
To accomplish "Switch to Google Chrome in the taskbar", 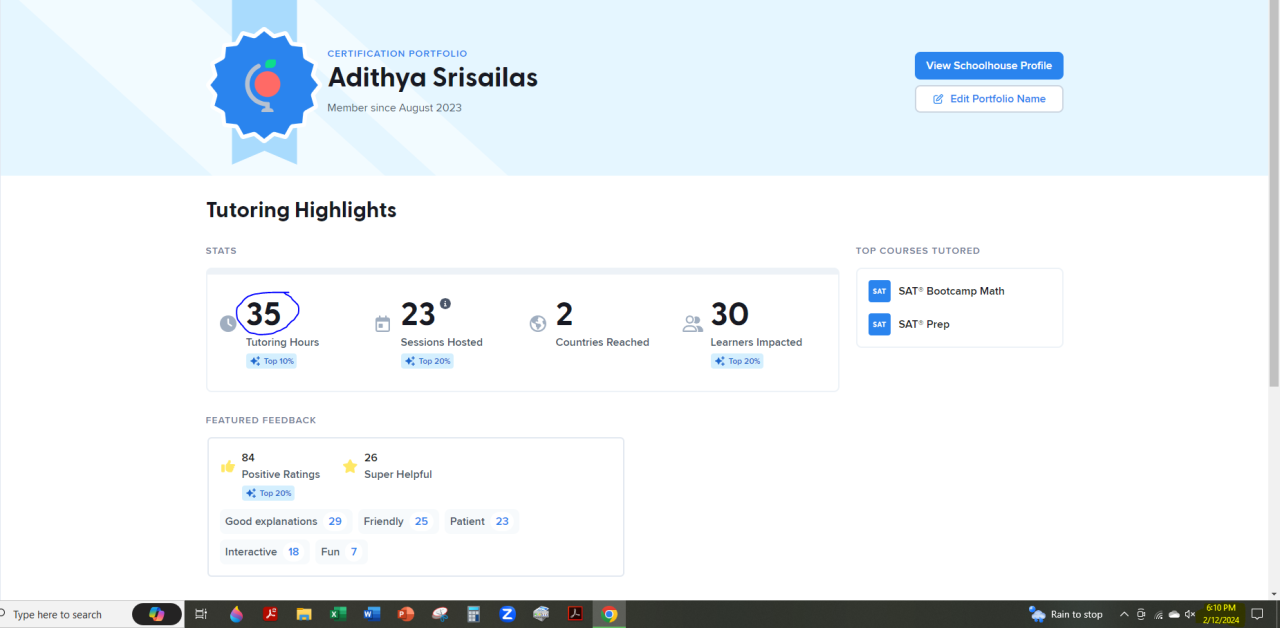I will click(x=609, y=614).
